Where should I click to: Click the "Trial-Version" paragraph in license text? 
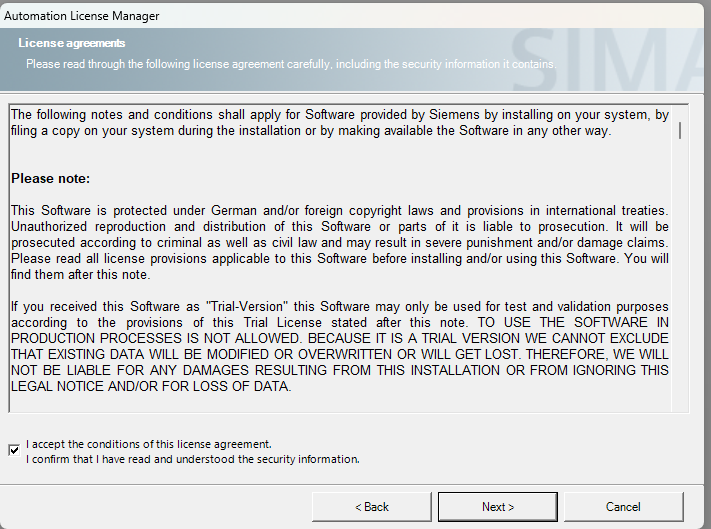338,306
